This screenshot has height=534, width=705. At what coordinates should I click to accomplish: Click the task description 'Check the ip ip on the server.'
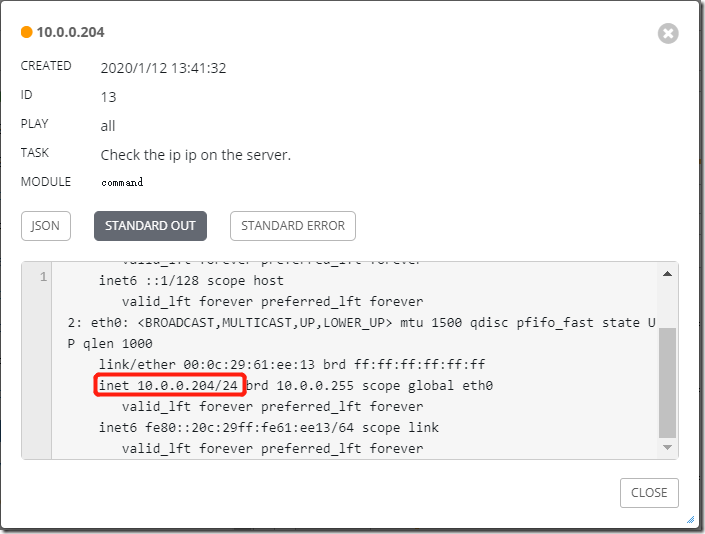(x=196, y=155)
